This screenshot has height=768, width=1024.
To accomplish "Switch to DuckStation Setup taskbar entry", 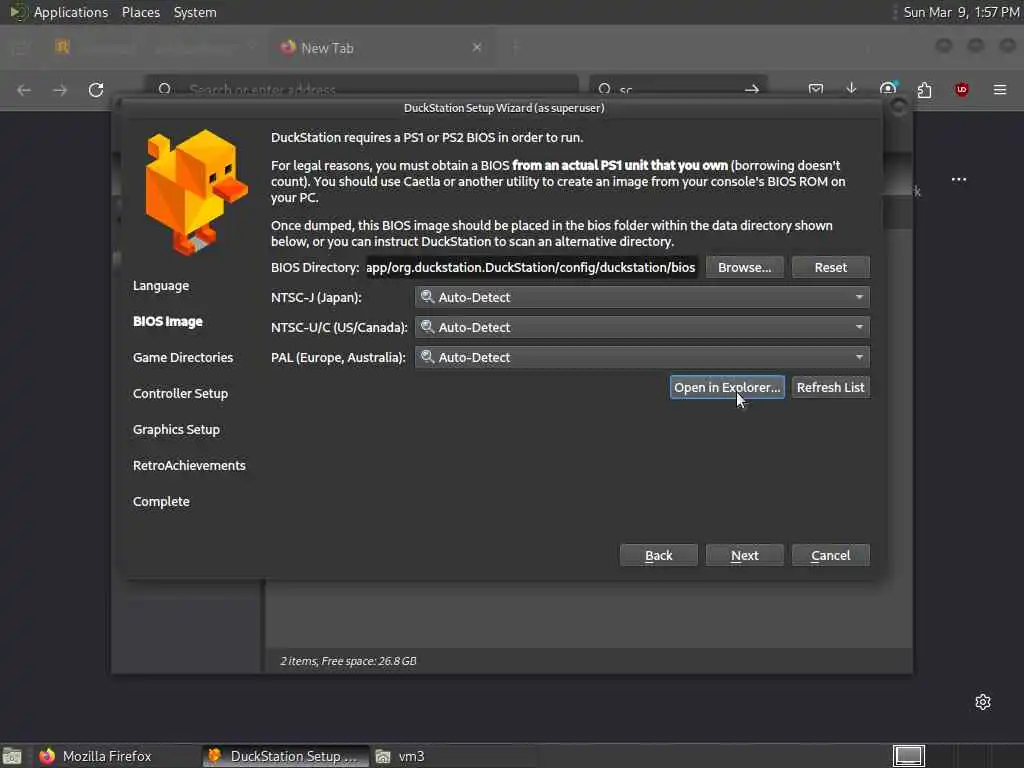I will [284, 756].
